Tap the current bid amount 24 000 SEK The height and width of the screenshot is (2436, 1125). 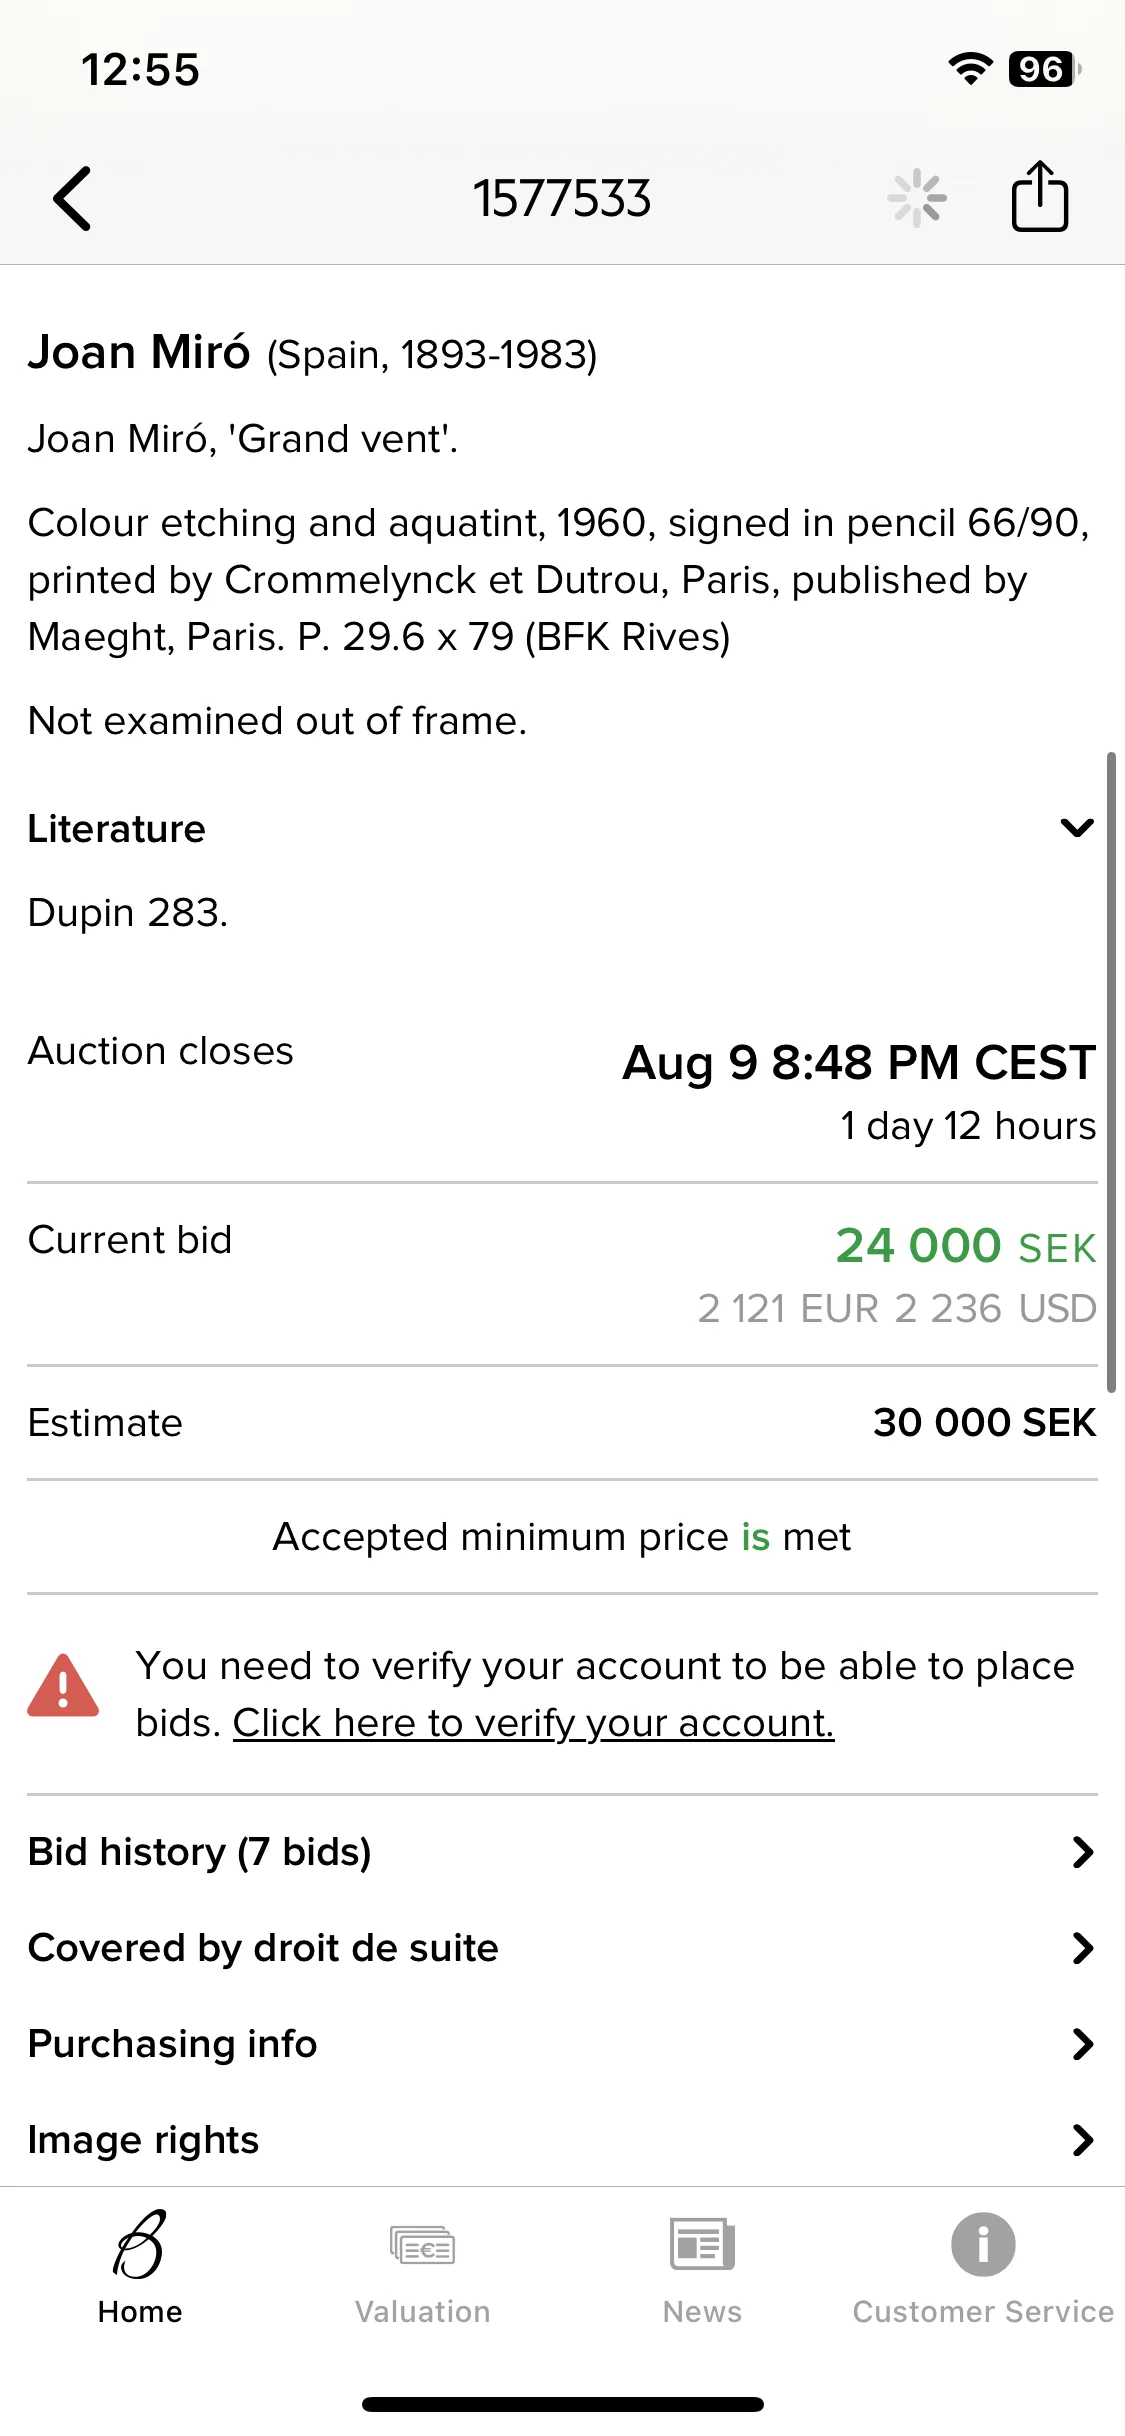(x=966, y=1246)
